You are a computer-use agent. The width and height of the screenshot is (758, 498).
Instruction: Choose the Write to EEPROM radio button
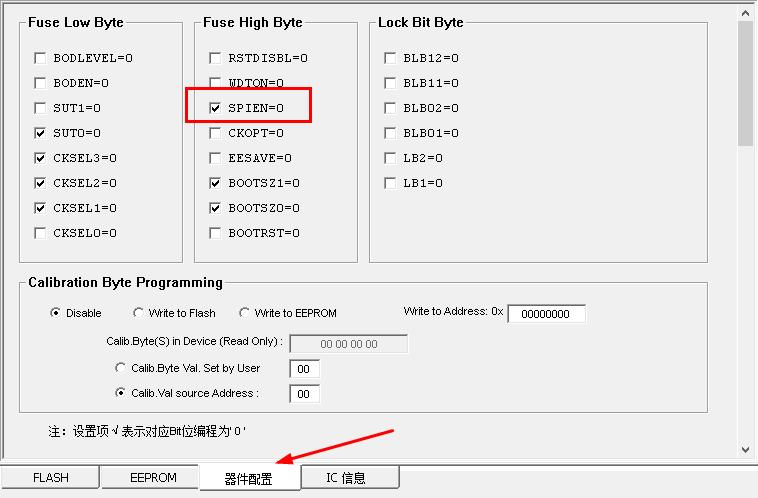coord(245,313)
